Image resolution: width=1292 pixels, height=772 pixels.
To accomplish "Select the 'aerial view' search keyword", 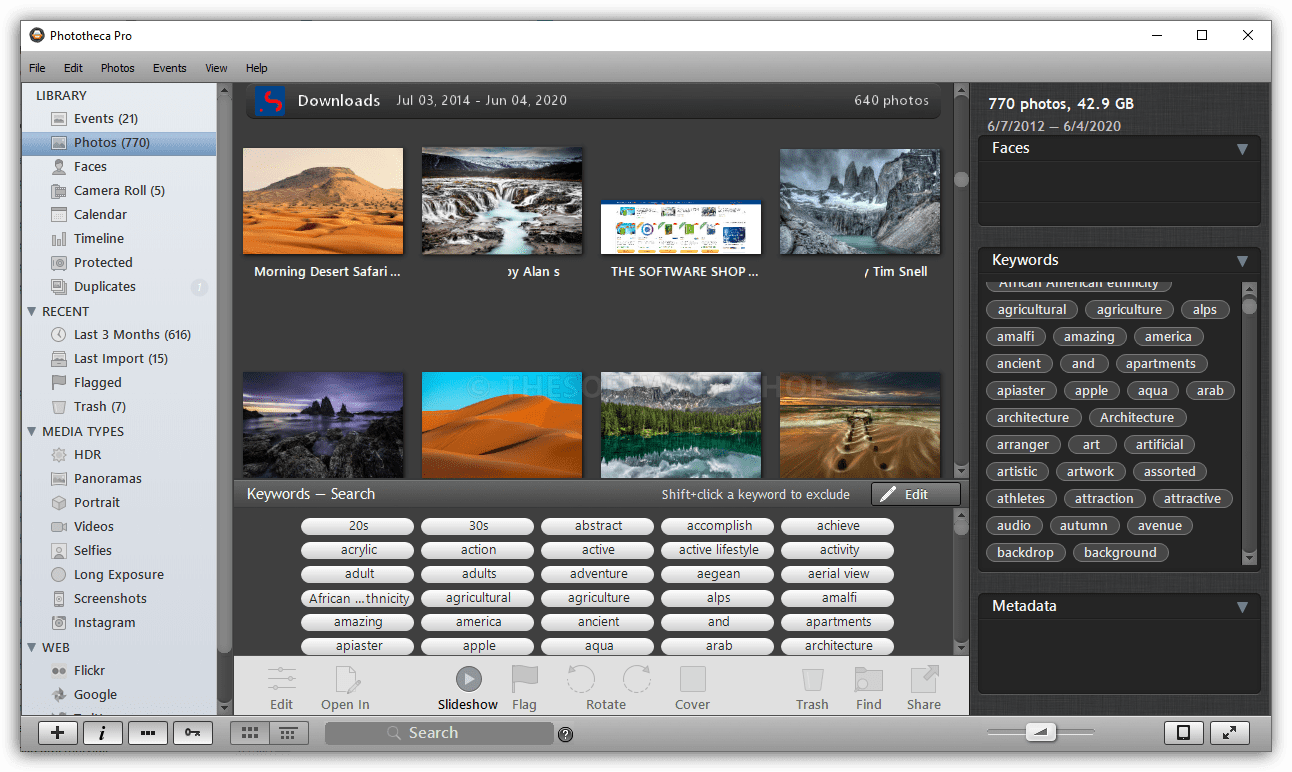I will click(838, 574).
